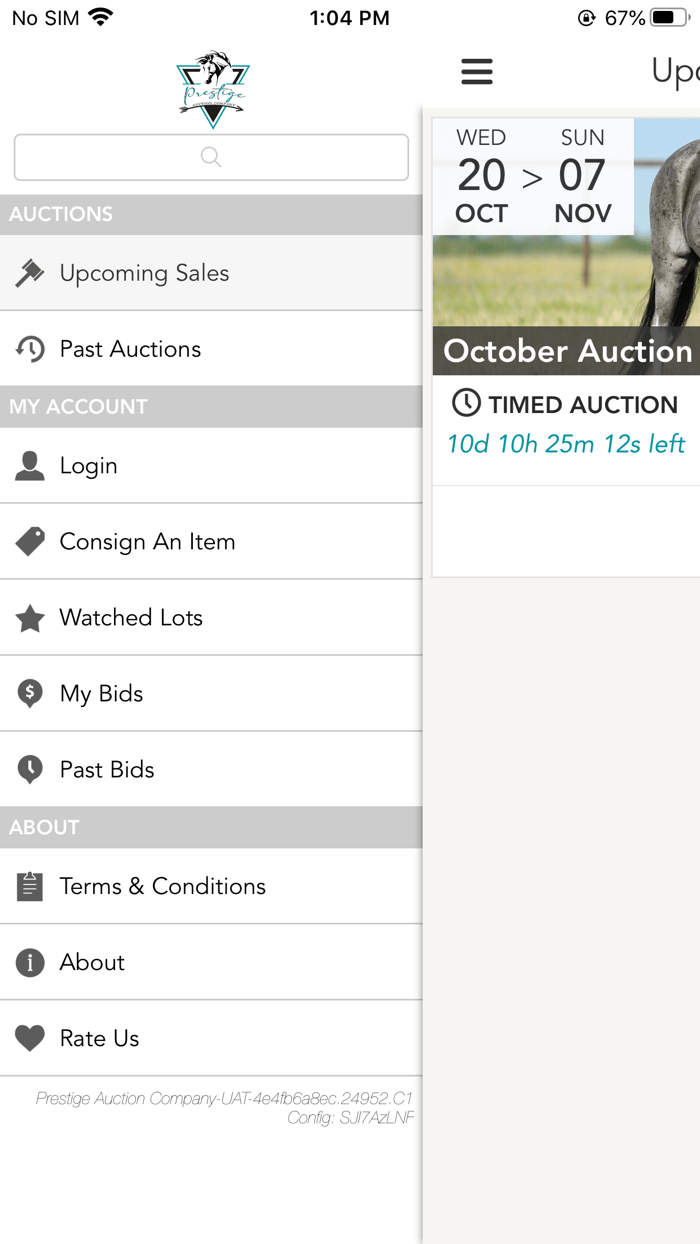Screen dimensions: 700x1244
Task: Click the Consign An Item tag icon
Action: point(30,541)
